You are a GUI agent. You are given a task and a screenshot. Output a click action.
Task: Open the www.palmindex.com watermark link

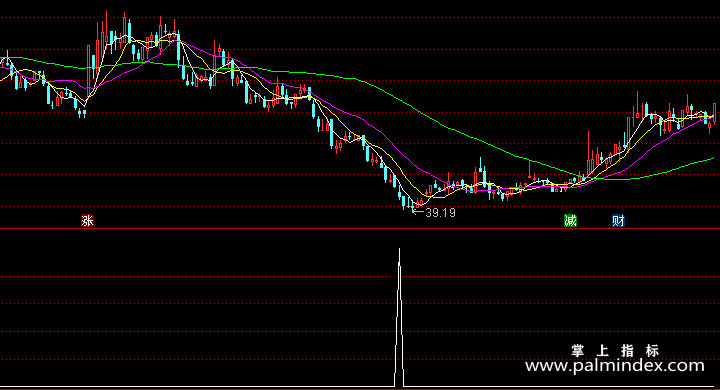(x=614, y=366)
